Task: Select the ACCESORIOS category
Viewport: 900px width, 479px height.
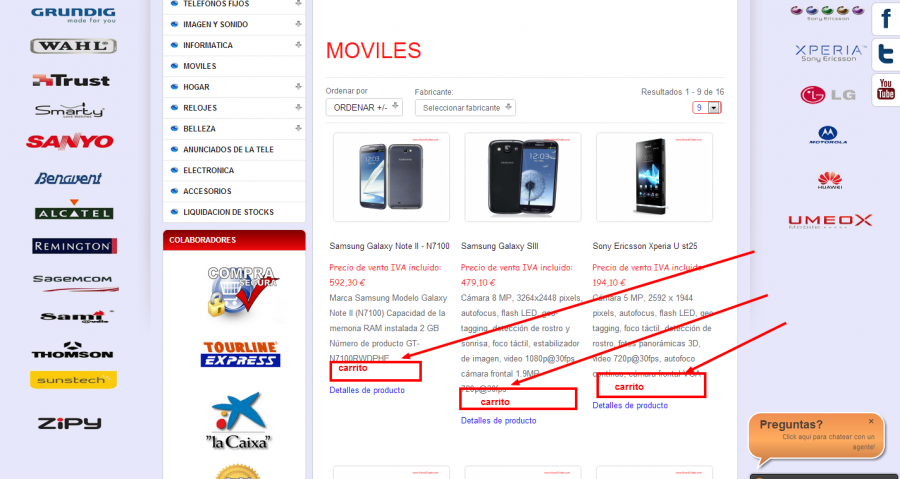Action: (207, 191)
